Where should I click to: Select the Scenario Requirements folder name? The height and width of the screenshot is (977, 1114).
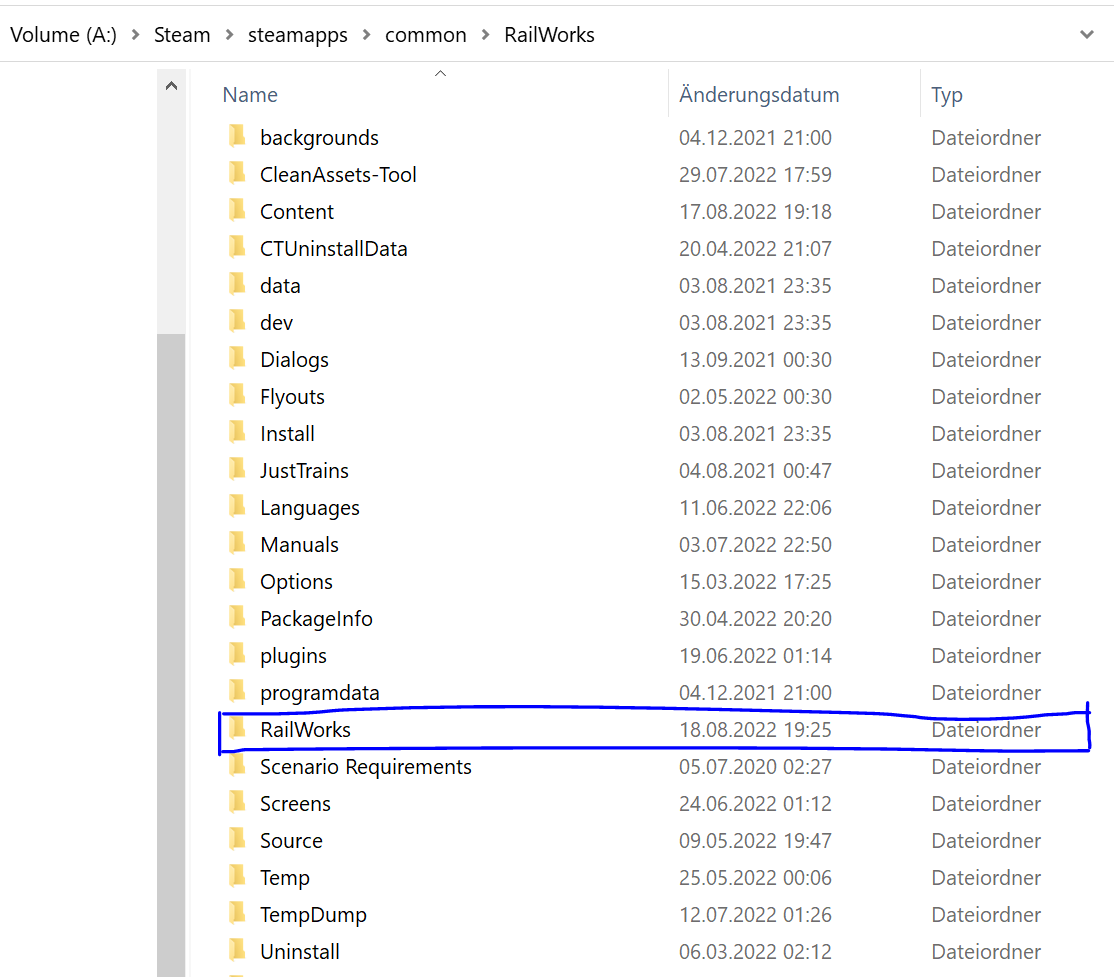(365, 766)
